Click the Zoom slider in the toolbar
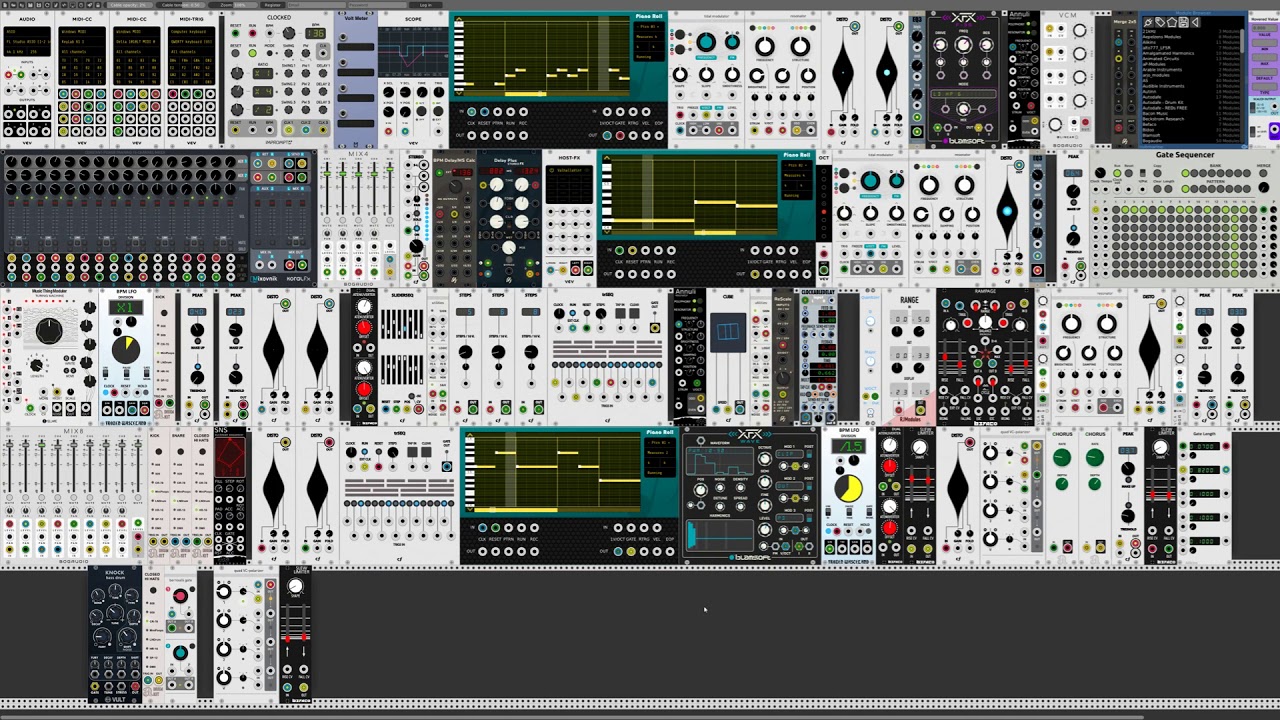The image size is (1280, 720). (x=233, y=5)
